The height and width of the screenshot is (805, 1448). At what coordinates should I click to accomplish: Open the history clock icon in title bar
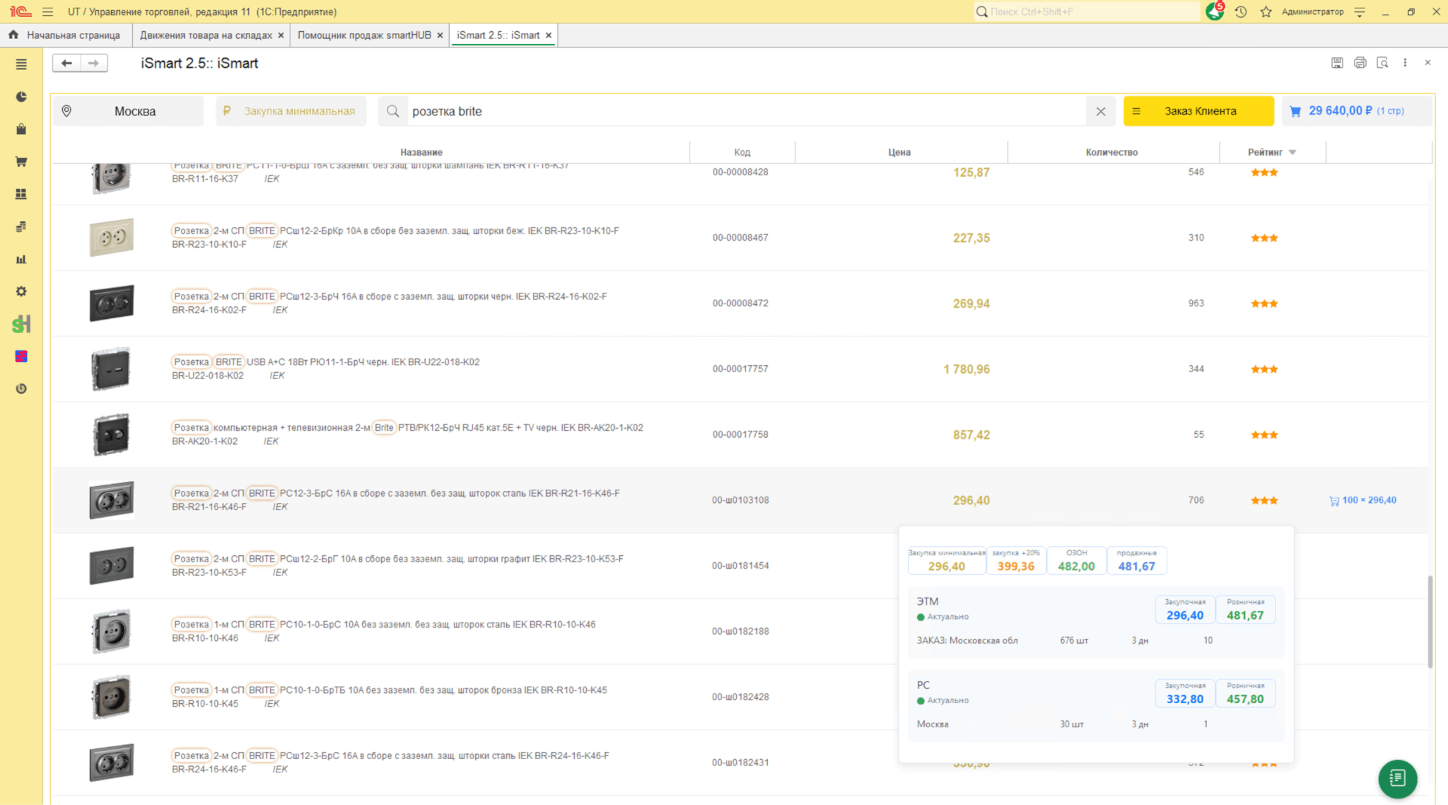click(1240, 12)
